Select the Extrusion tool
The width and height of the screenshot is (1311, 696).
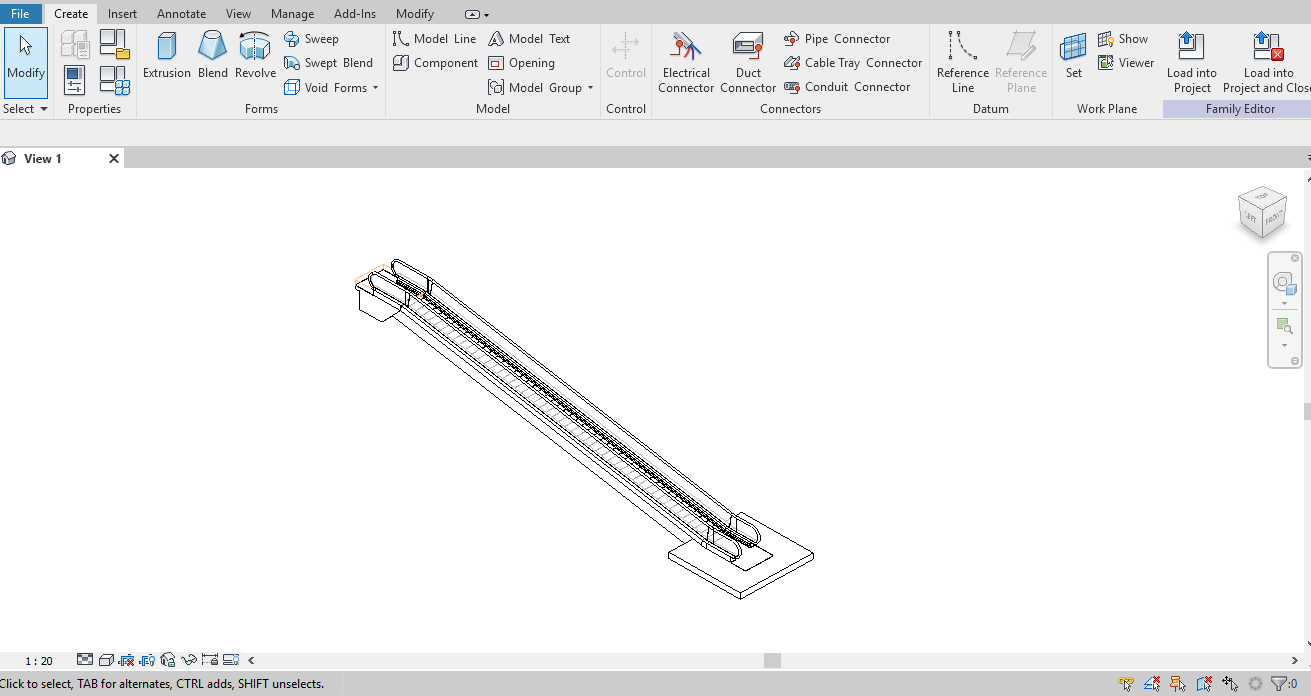167,56
